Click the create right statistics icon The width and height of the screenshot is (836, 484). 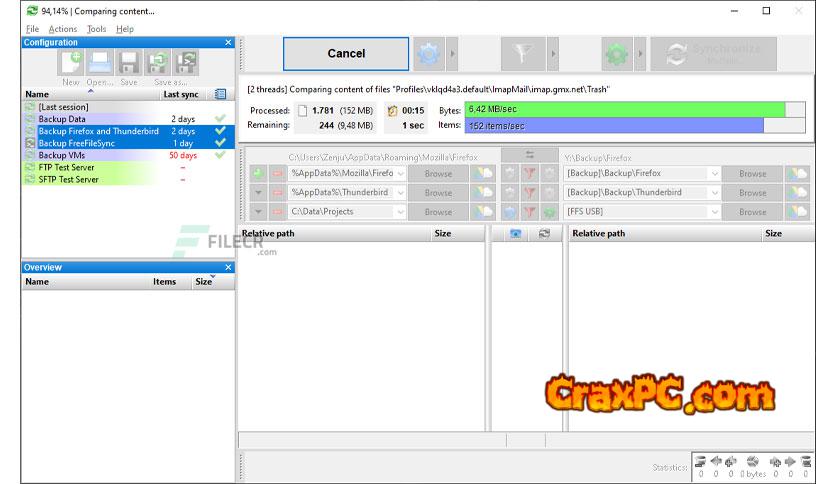pos(775,461)
